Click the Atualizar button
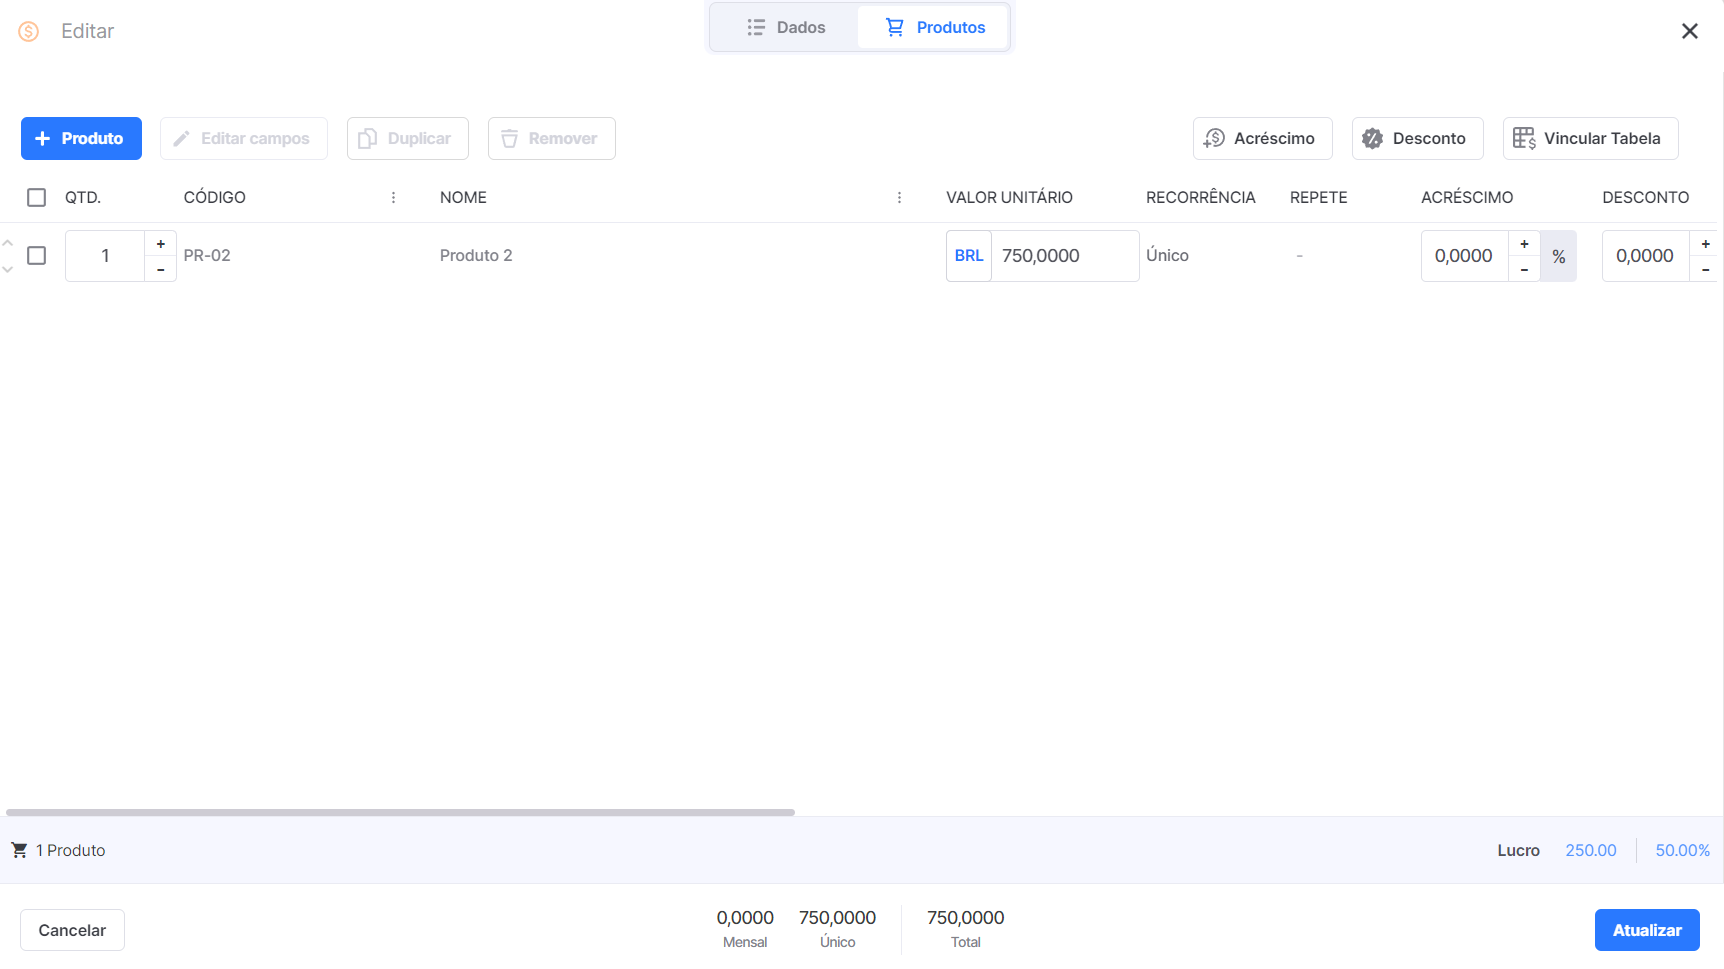Screen dimensions: 1724x969 click(x=1647, y=930)
